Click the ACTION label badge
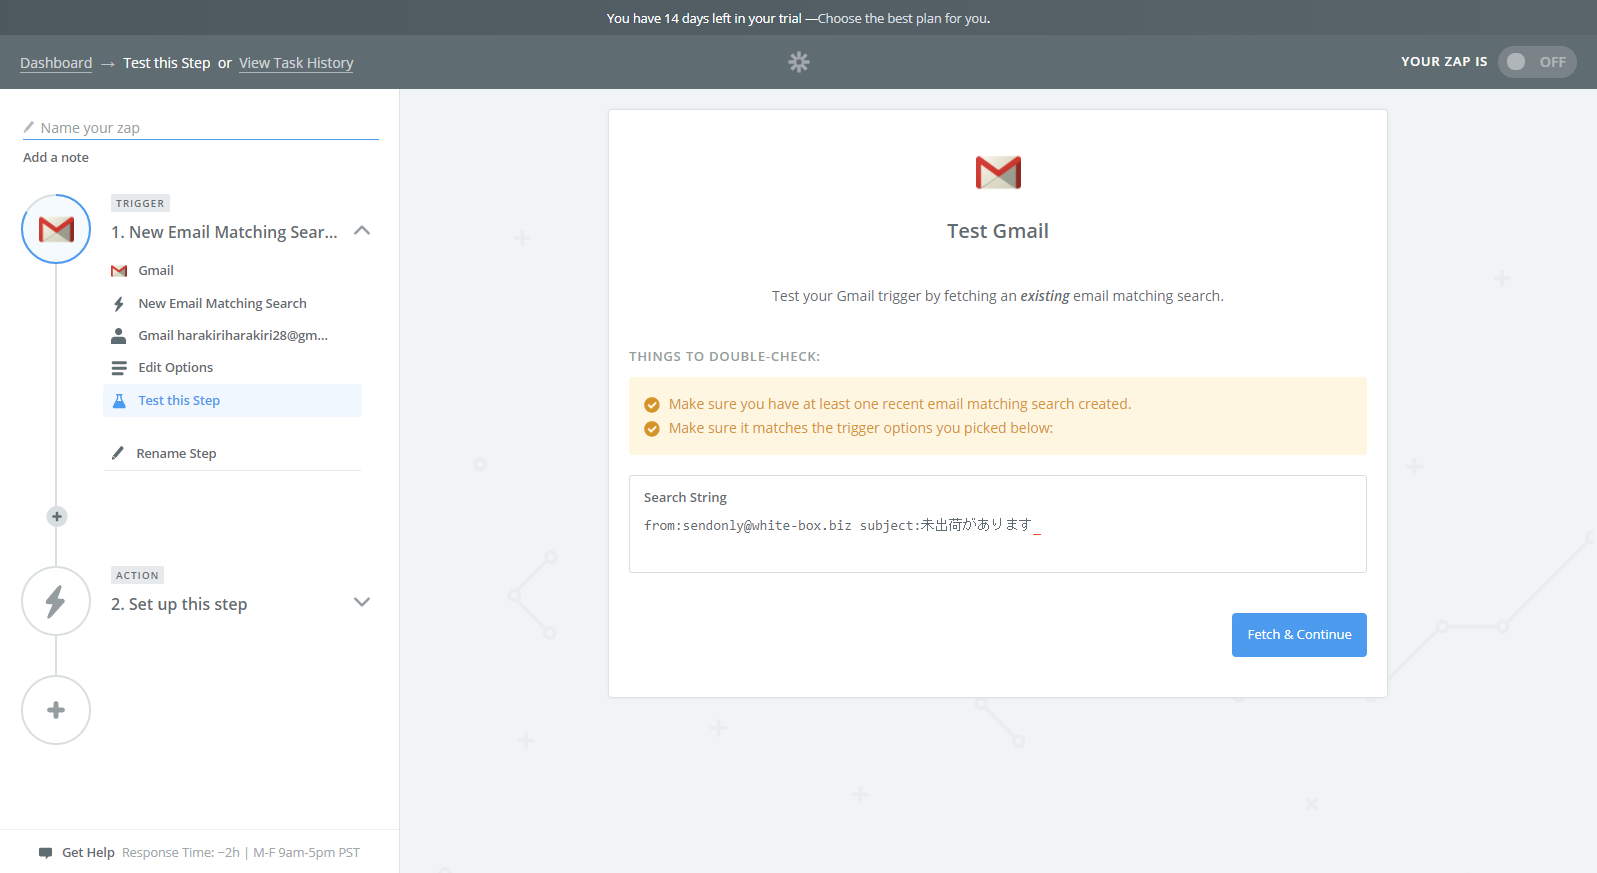This screenshot has width=1597, height=873. pyautogui.click(x=137, y=575)
